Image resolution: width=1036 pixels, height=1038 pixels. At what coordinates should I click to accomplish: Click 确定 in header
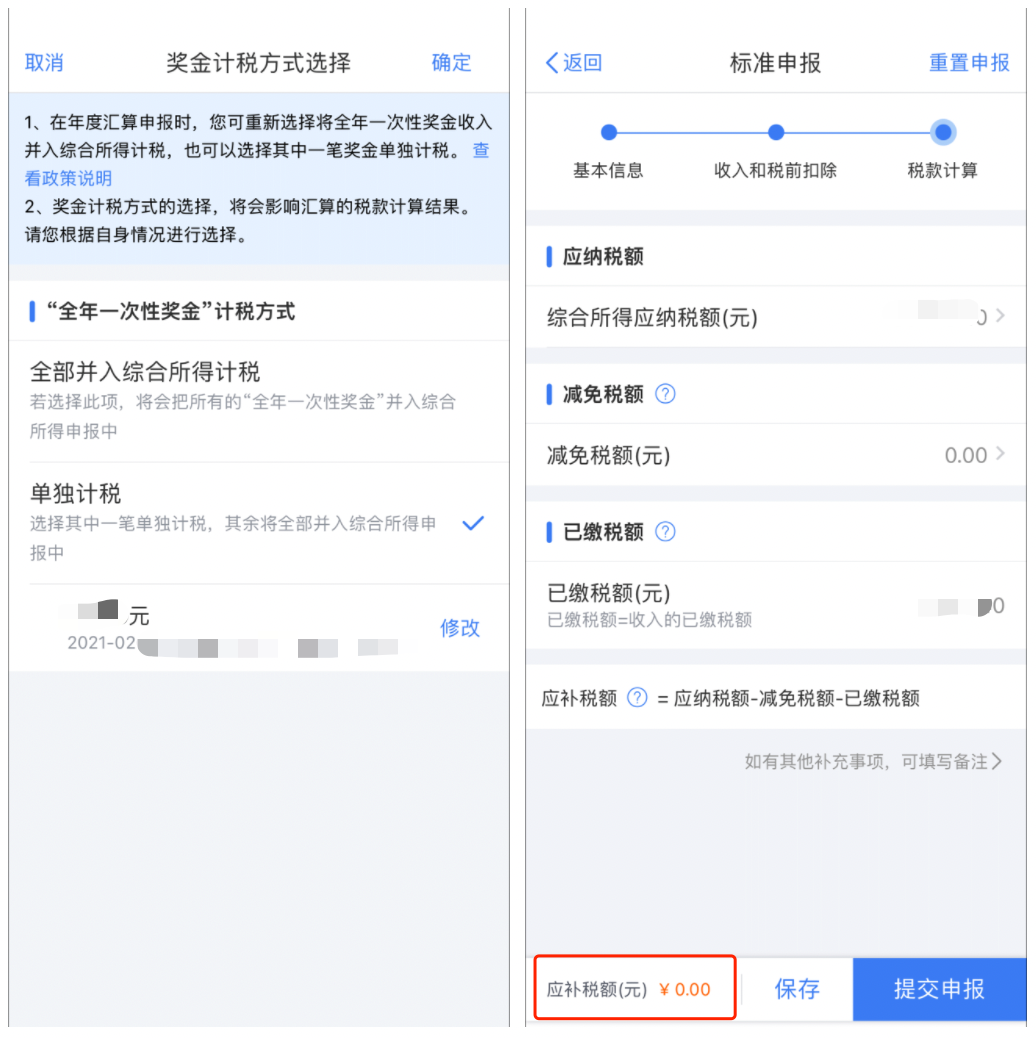click(451, 63)
